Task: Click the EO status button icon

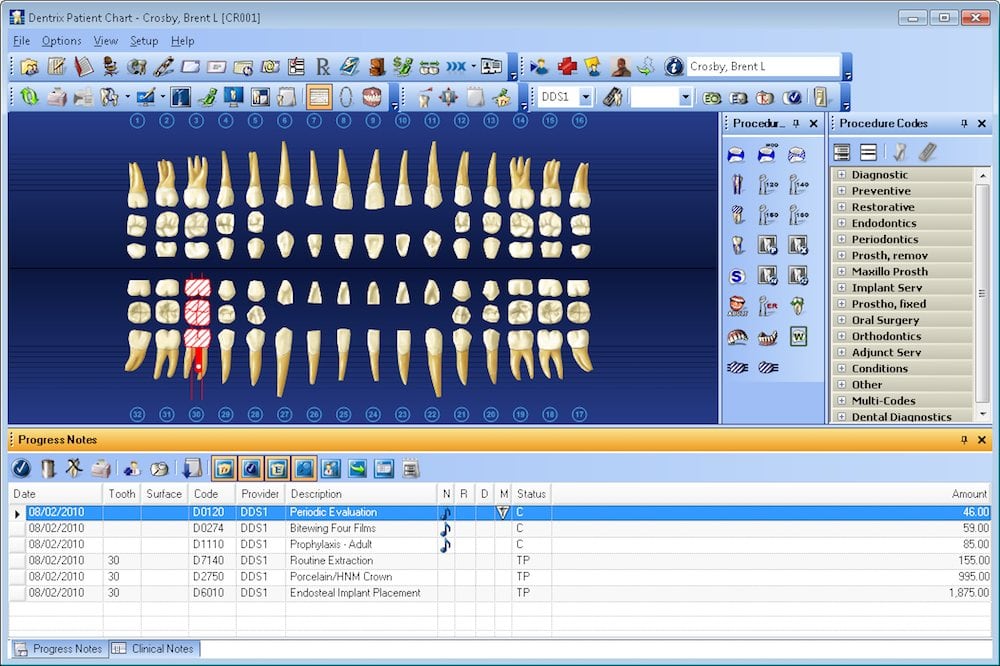Action: [x=712, y=98]
